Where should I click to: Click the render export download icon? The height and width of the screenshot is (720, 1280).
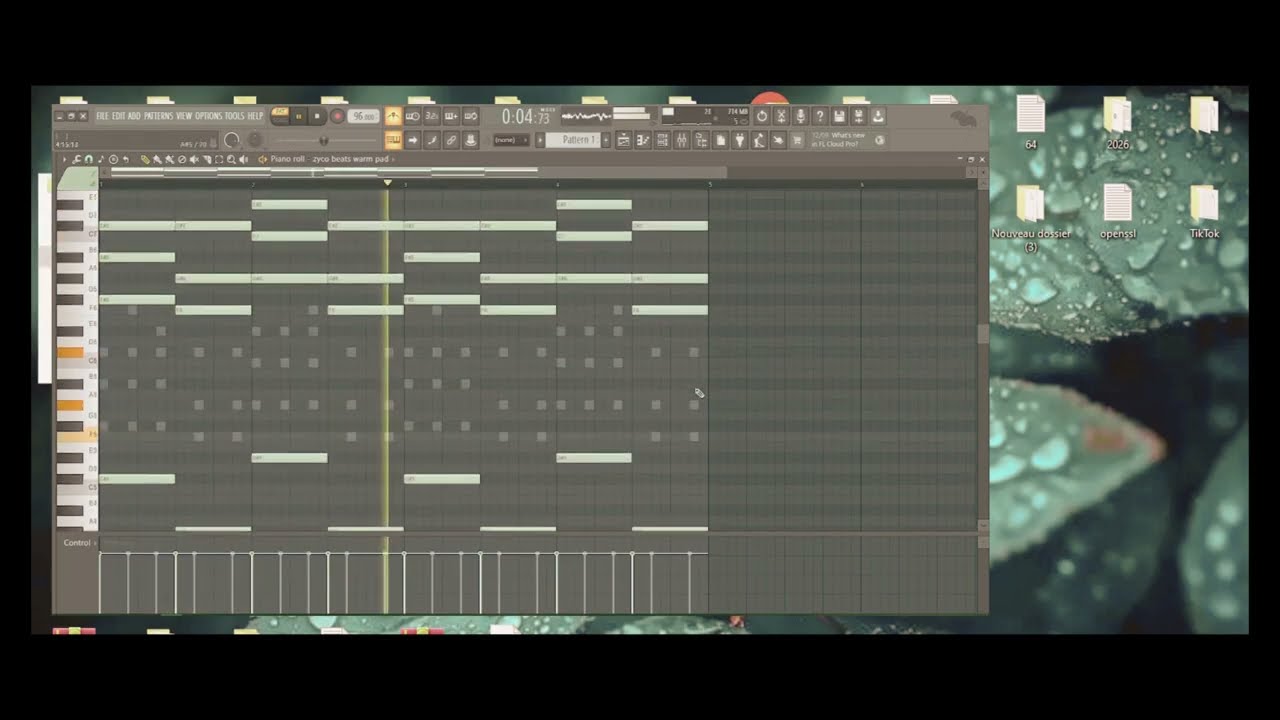[x=877, y=116]
